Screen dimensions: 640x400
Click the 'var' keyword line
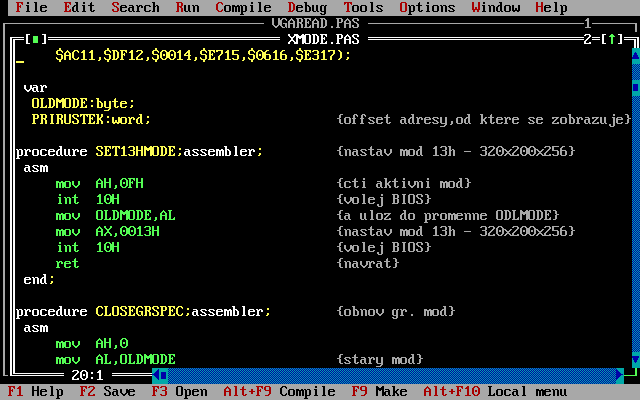click(36, 87)
